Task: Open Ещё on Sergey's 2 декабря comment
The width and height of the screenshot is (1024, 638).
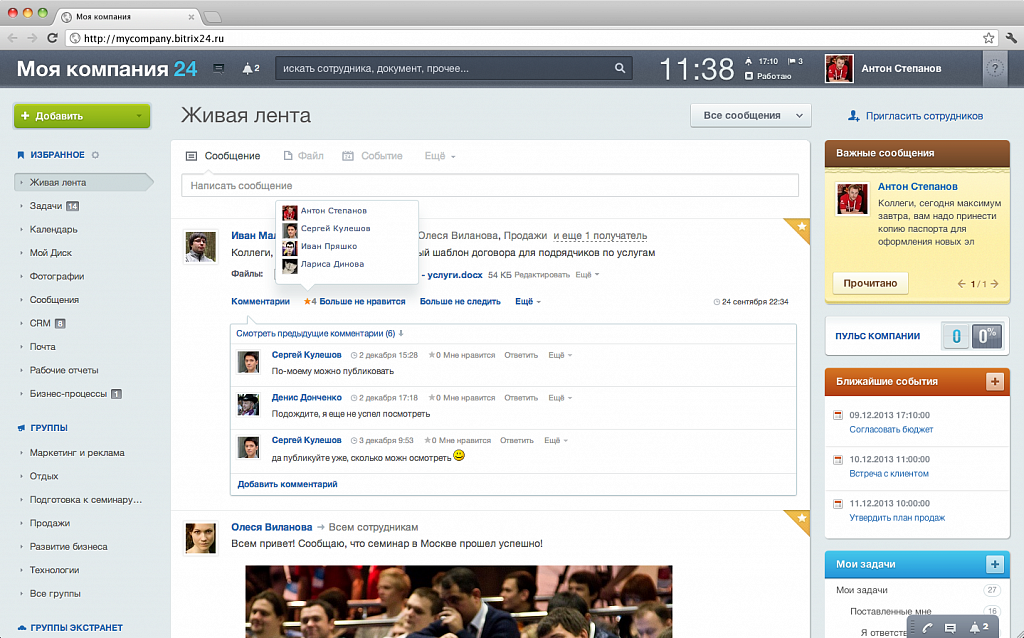Action: [560, 355]
